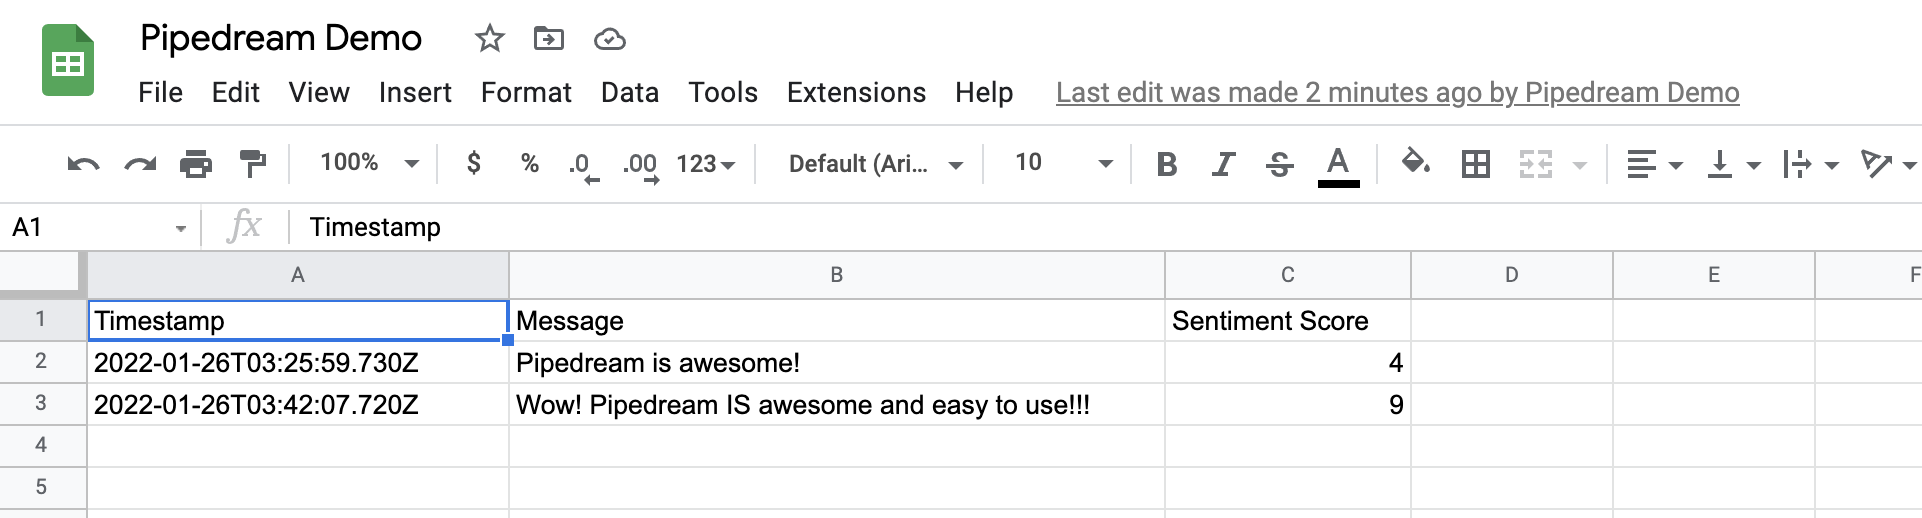
Task: Toggle strikethrough formatting
Action: point(1279,164)
